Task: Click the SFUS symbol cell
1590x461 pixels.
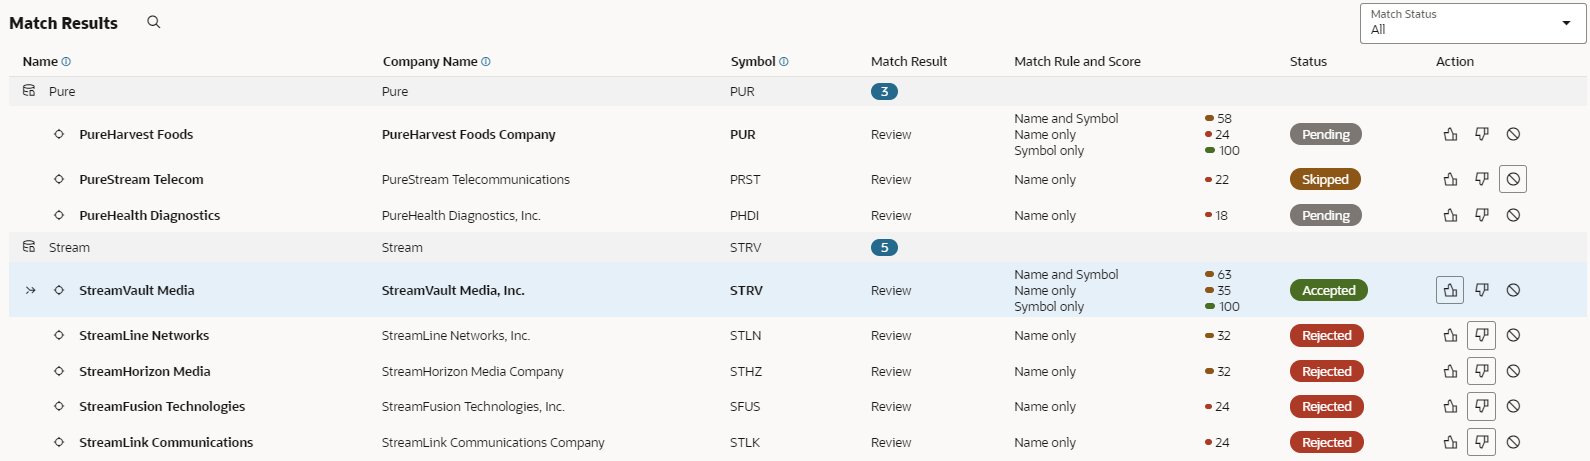Action: pos(745,407)
